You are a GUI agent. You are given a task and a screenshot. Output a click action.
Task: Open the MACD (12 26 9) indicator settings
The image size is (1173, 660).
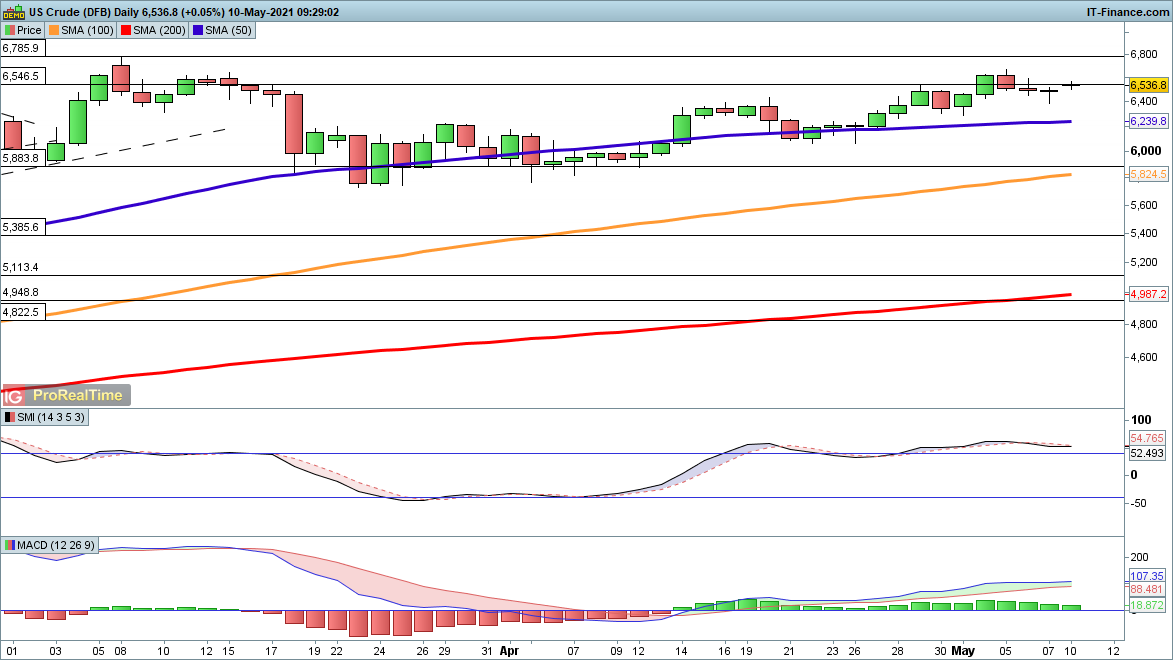(x=57, y=545)
